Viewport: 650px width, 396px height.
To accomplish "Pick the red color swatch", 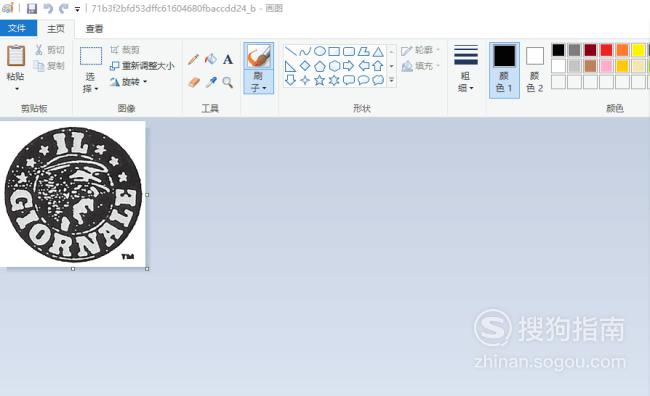I will point(606,50).
